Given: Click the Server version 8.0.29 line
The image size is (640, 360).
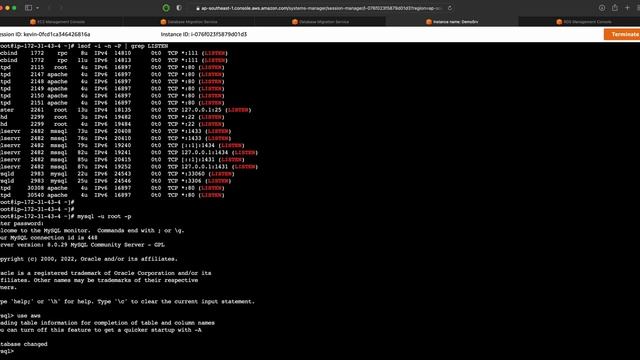Looking at the screenshot, I should pyautogui.click(x=82, y=245).
